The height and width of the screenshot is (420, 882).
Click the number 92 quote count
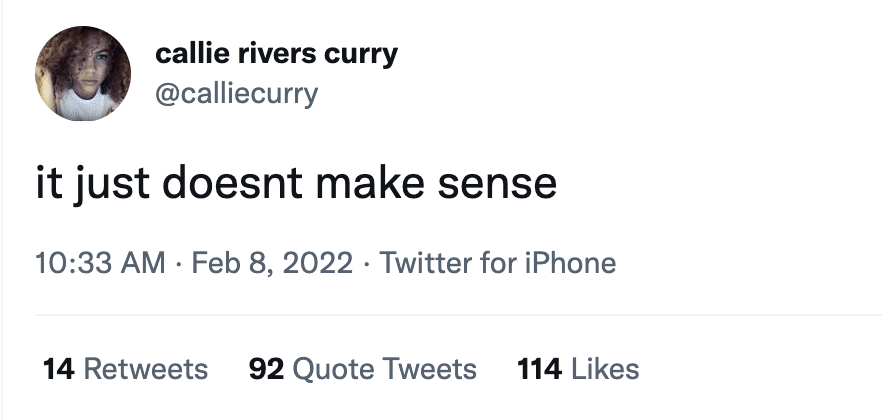coord(265,369)
